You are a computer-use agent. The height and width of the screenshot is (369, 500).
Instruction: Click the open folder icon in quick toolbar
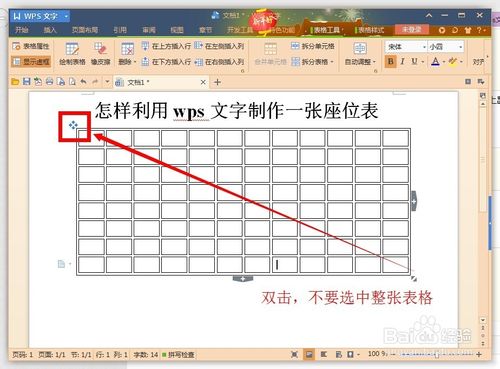click(15, 82)
